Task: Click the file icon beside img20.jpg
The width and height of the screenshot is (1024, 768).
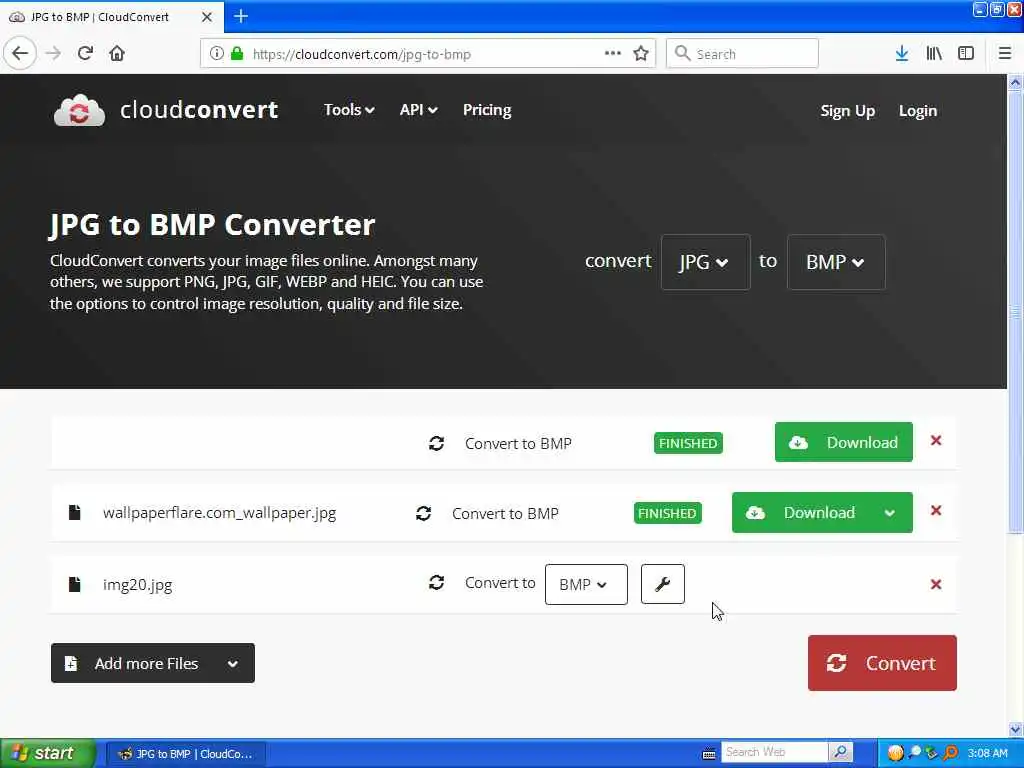Action: click(74, 584)
